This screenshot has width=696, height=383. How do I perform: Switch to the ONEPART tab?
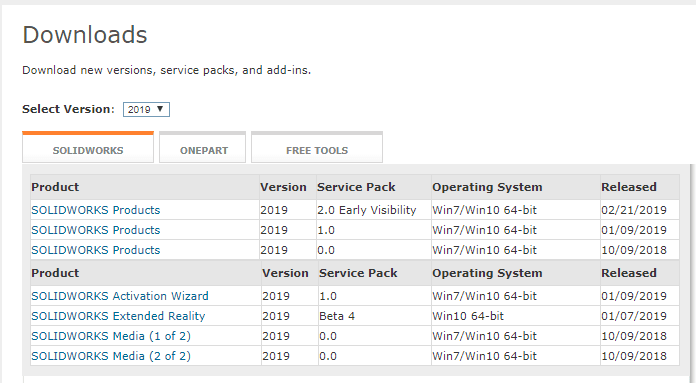click(x=202, y=147)
